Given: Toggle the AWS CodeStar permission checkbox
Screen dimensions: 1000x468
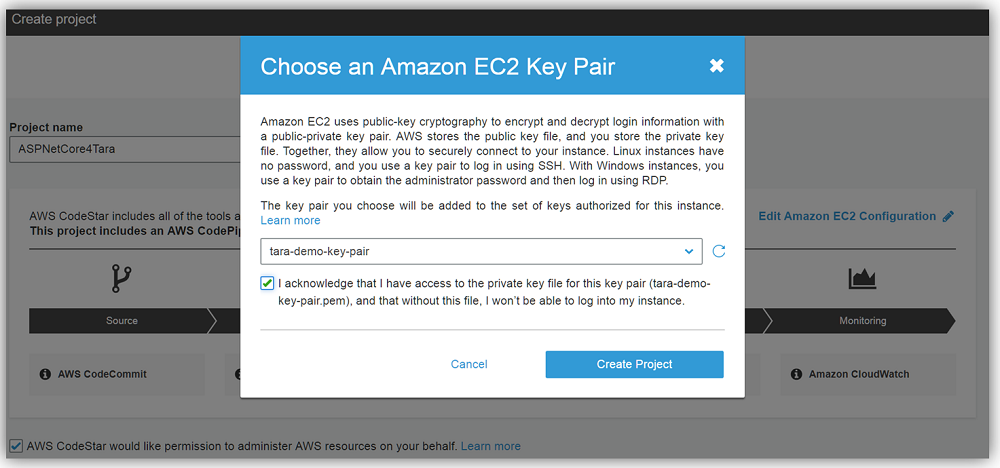Looking at the screenshot, I should (15, 446).
